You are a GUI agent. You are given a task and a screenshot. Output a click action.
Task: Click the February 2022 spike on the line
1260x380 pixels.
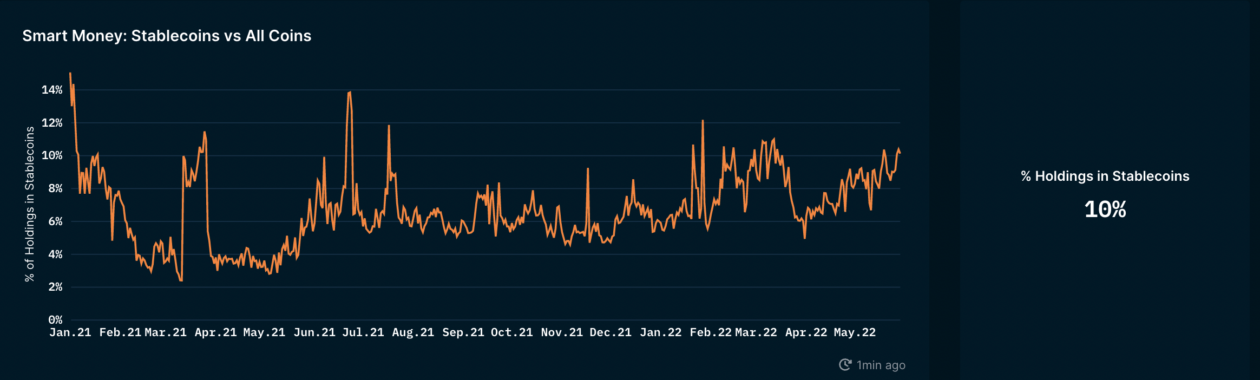point(703,121)
